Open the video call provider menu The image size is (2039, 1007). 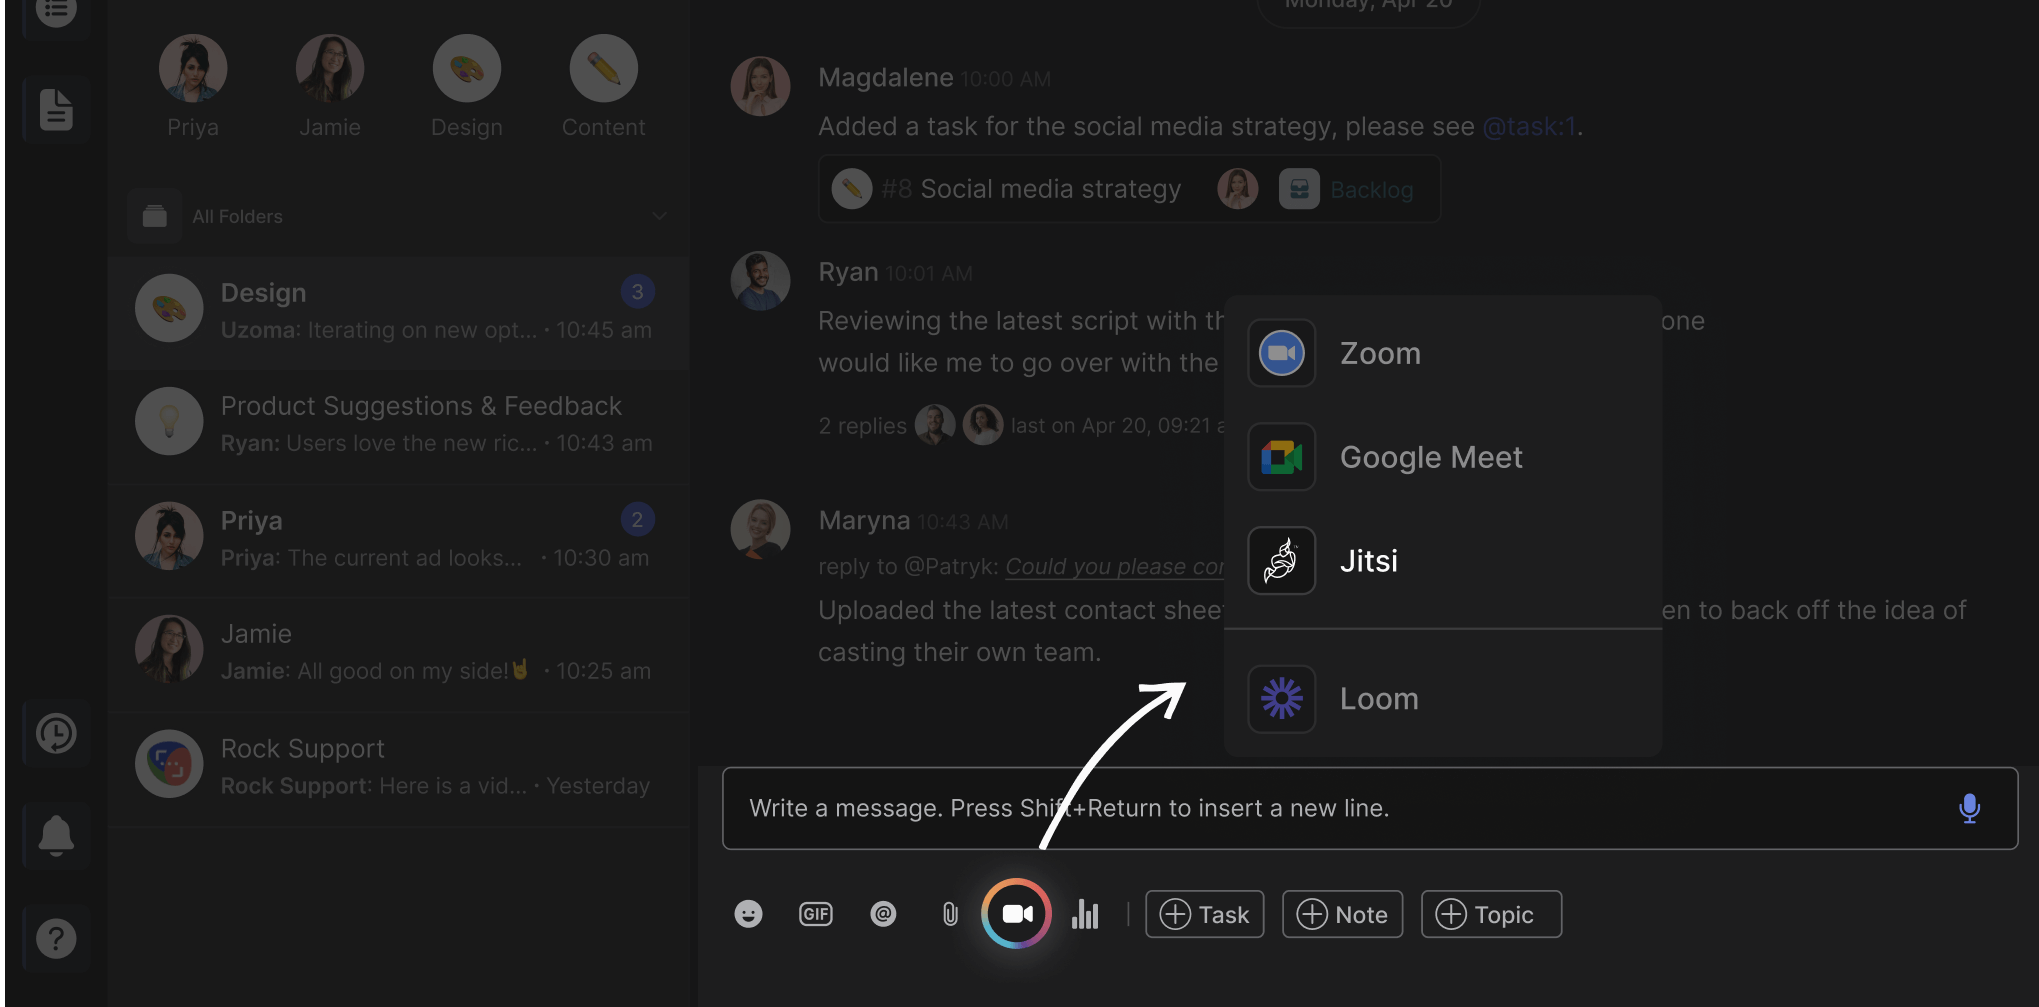[x=1015, y=913]
